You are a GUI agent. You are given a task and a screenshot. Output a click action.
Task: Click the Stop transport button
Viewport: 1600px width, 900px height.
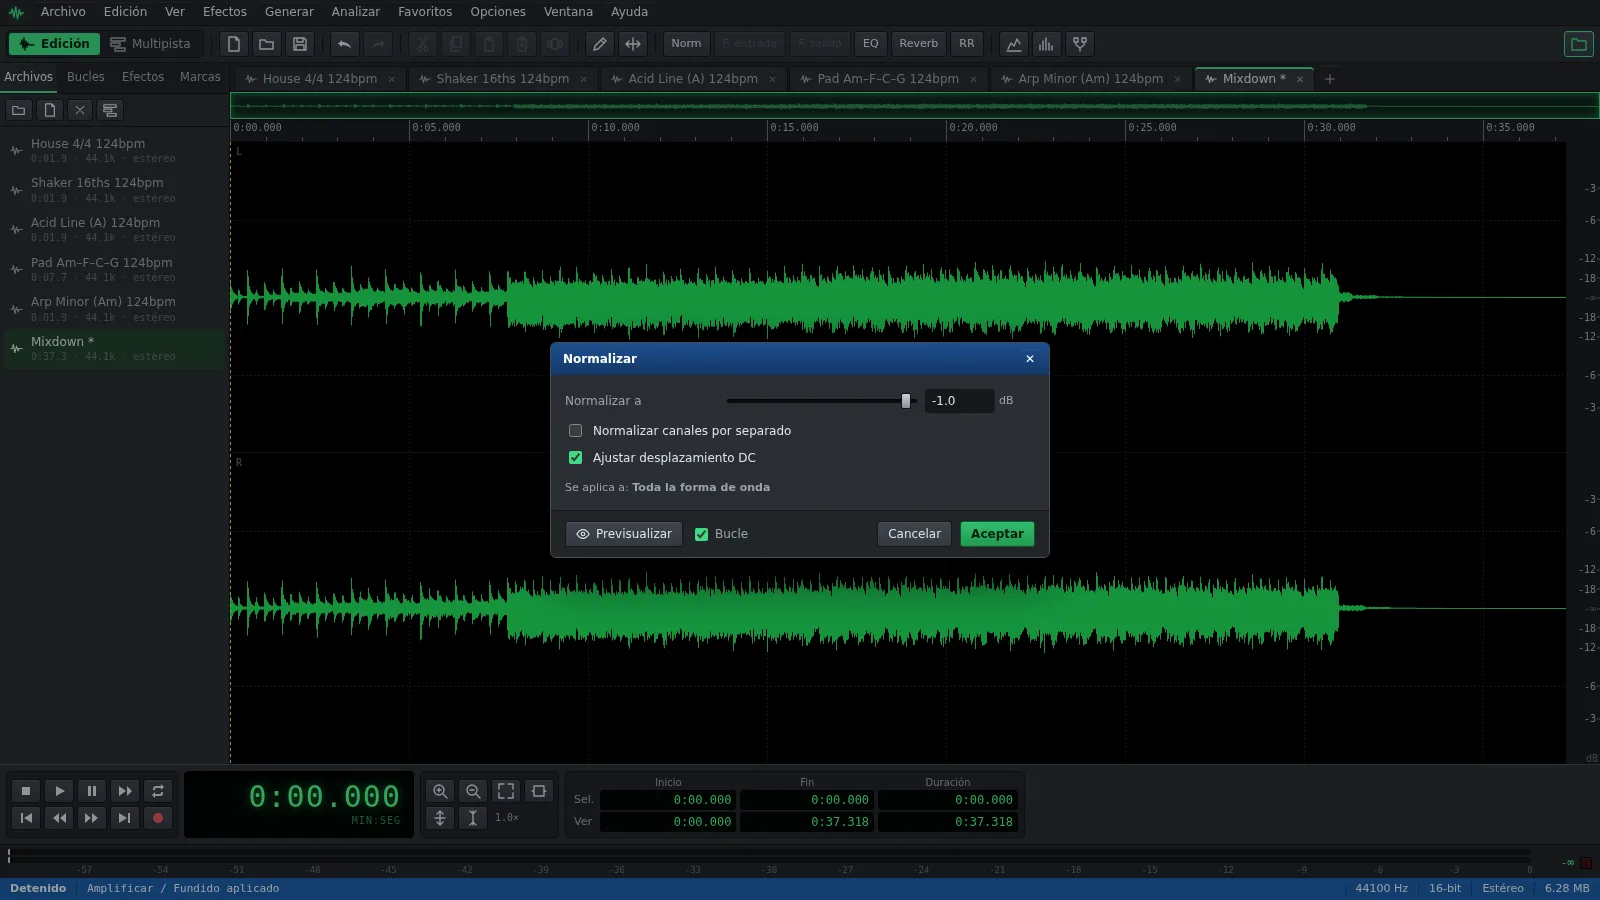point(26,791)
